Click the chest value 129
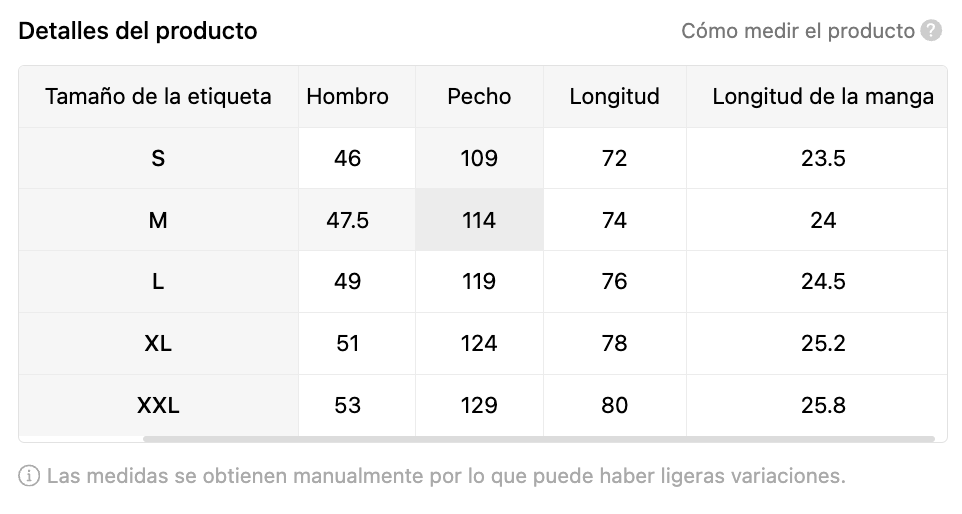962x514 pixels. point(479,406)
